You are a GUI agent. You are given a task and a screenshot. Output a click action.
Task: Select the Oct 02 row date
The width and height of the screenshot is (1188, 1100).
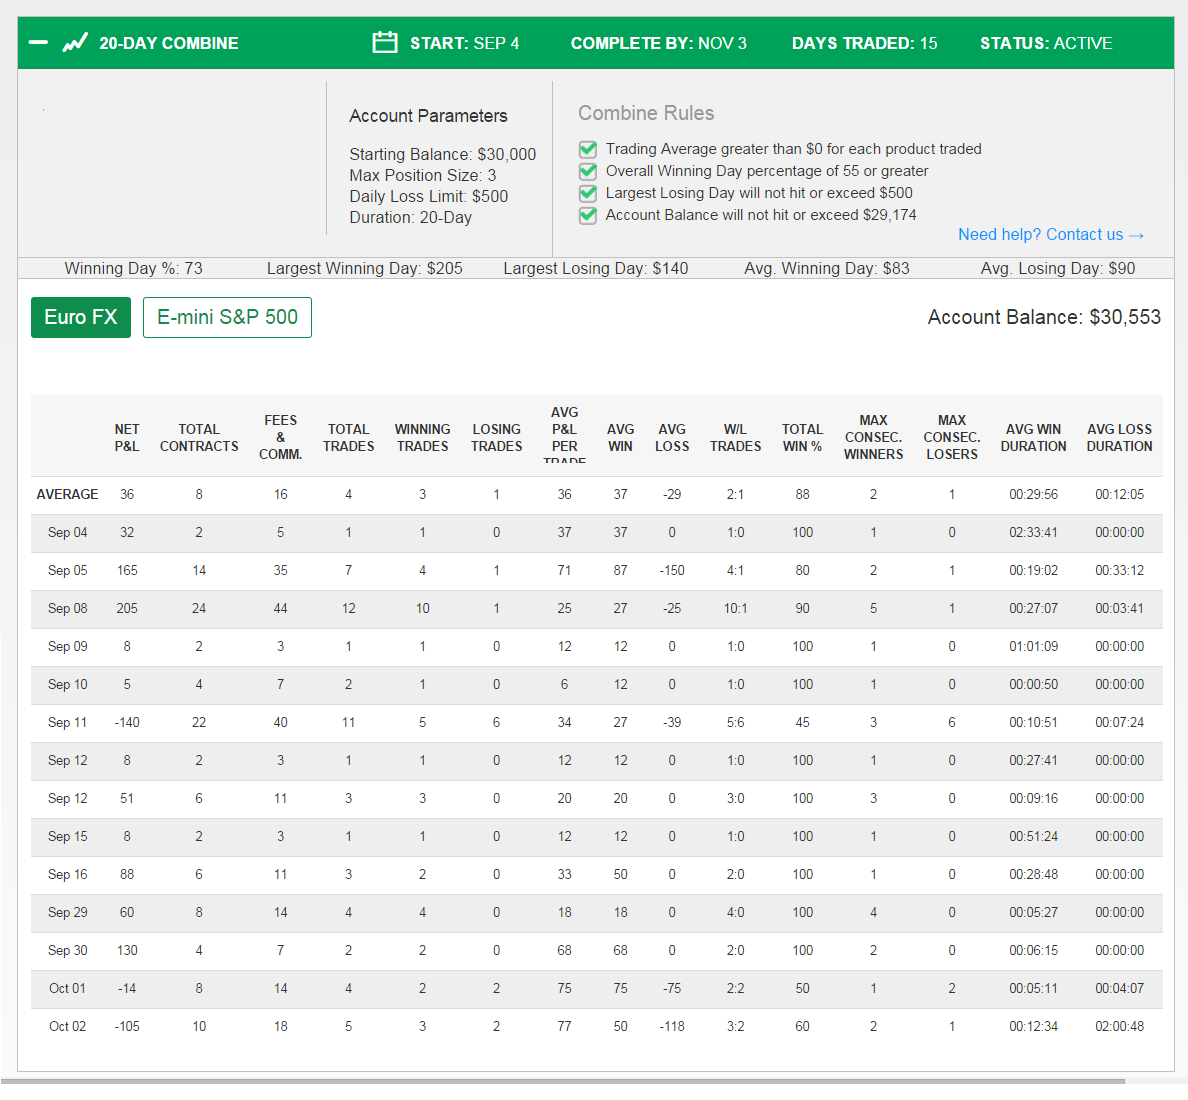tap(67, 1026)
